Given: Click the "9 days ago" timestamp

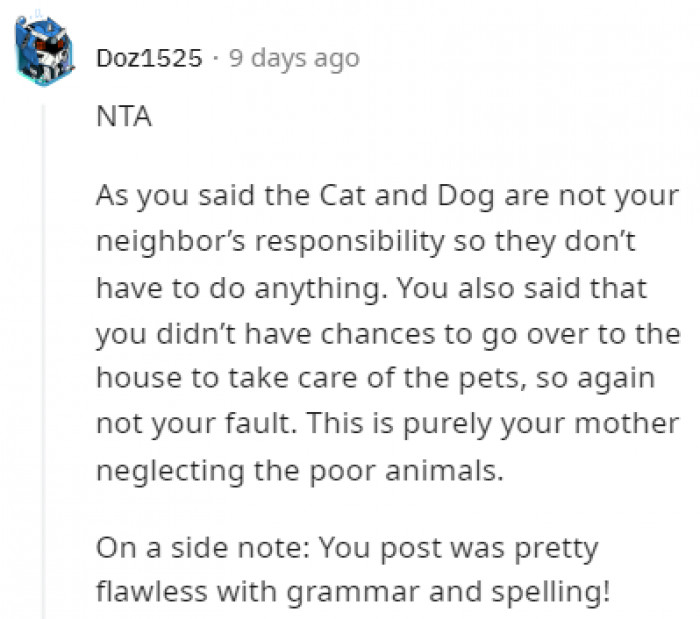Looking at the screenshot, I should (293, 59).
